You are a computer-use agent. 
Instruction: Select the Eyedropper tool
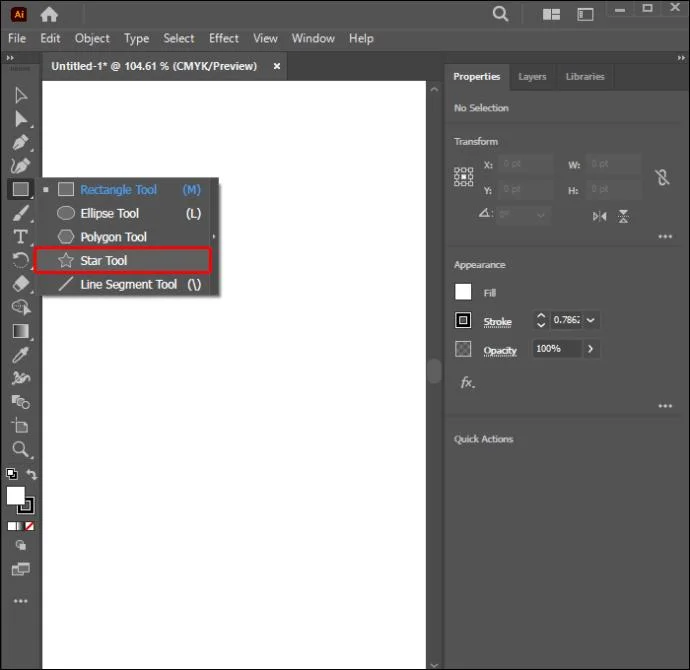click(20, 355)
